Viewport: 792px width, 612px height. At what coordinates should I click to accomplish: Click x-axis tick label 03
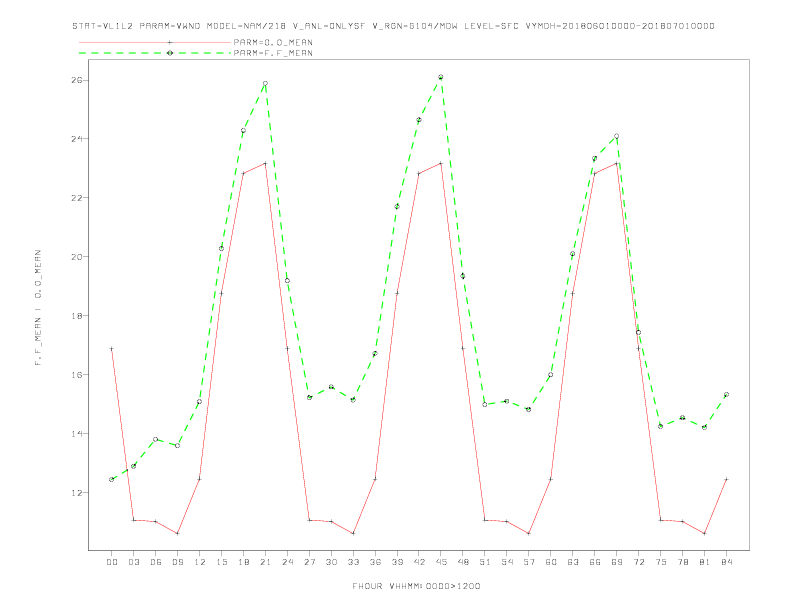tap(134, 562)
